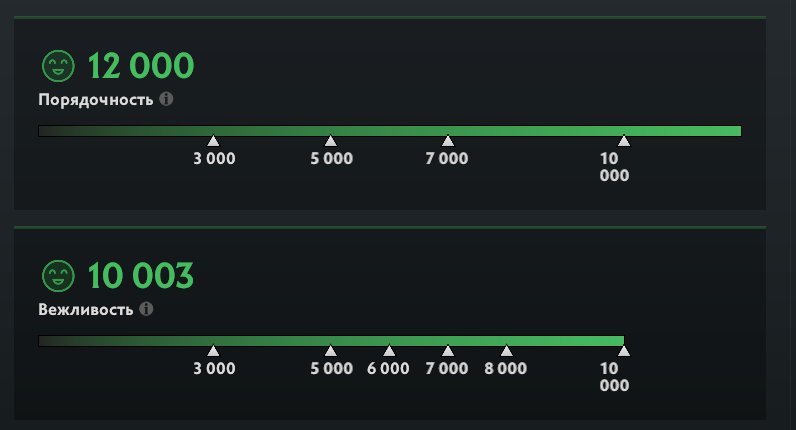Viewport: 796px width, 430px height.
Task: Select the 10 000 triangle marker on Вежливость bar
Action: 624,351
